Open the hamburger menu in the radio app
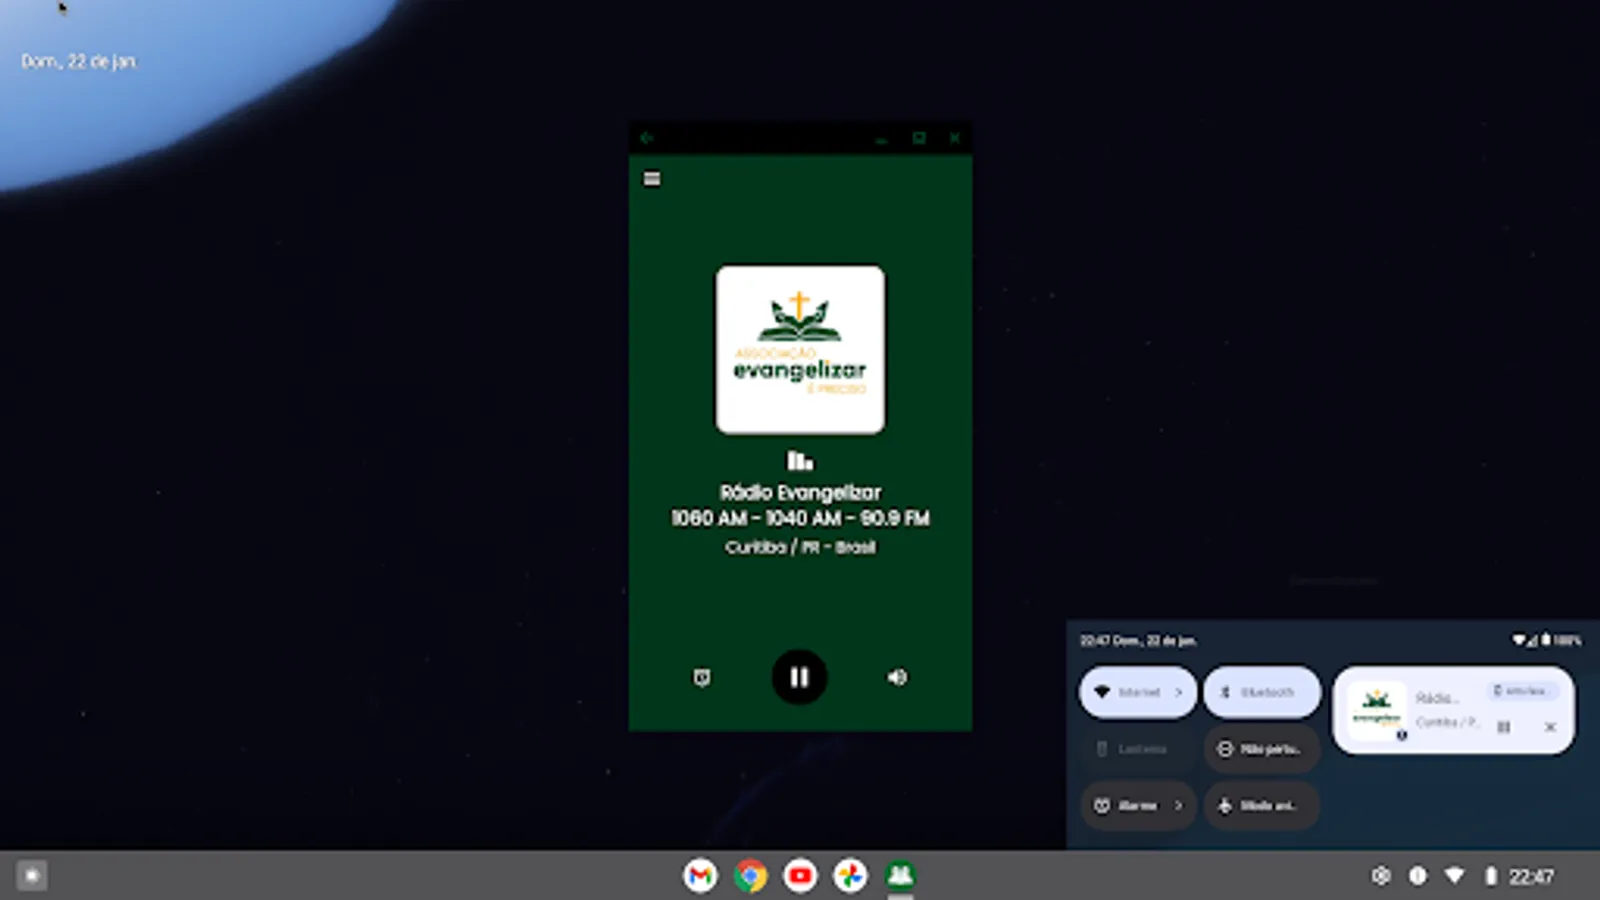1600x900 pixels. click(652, 179)
